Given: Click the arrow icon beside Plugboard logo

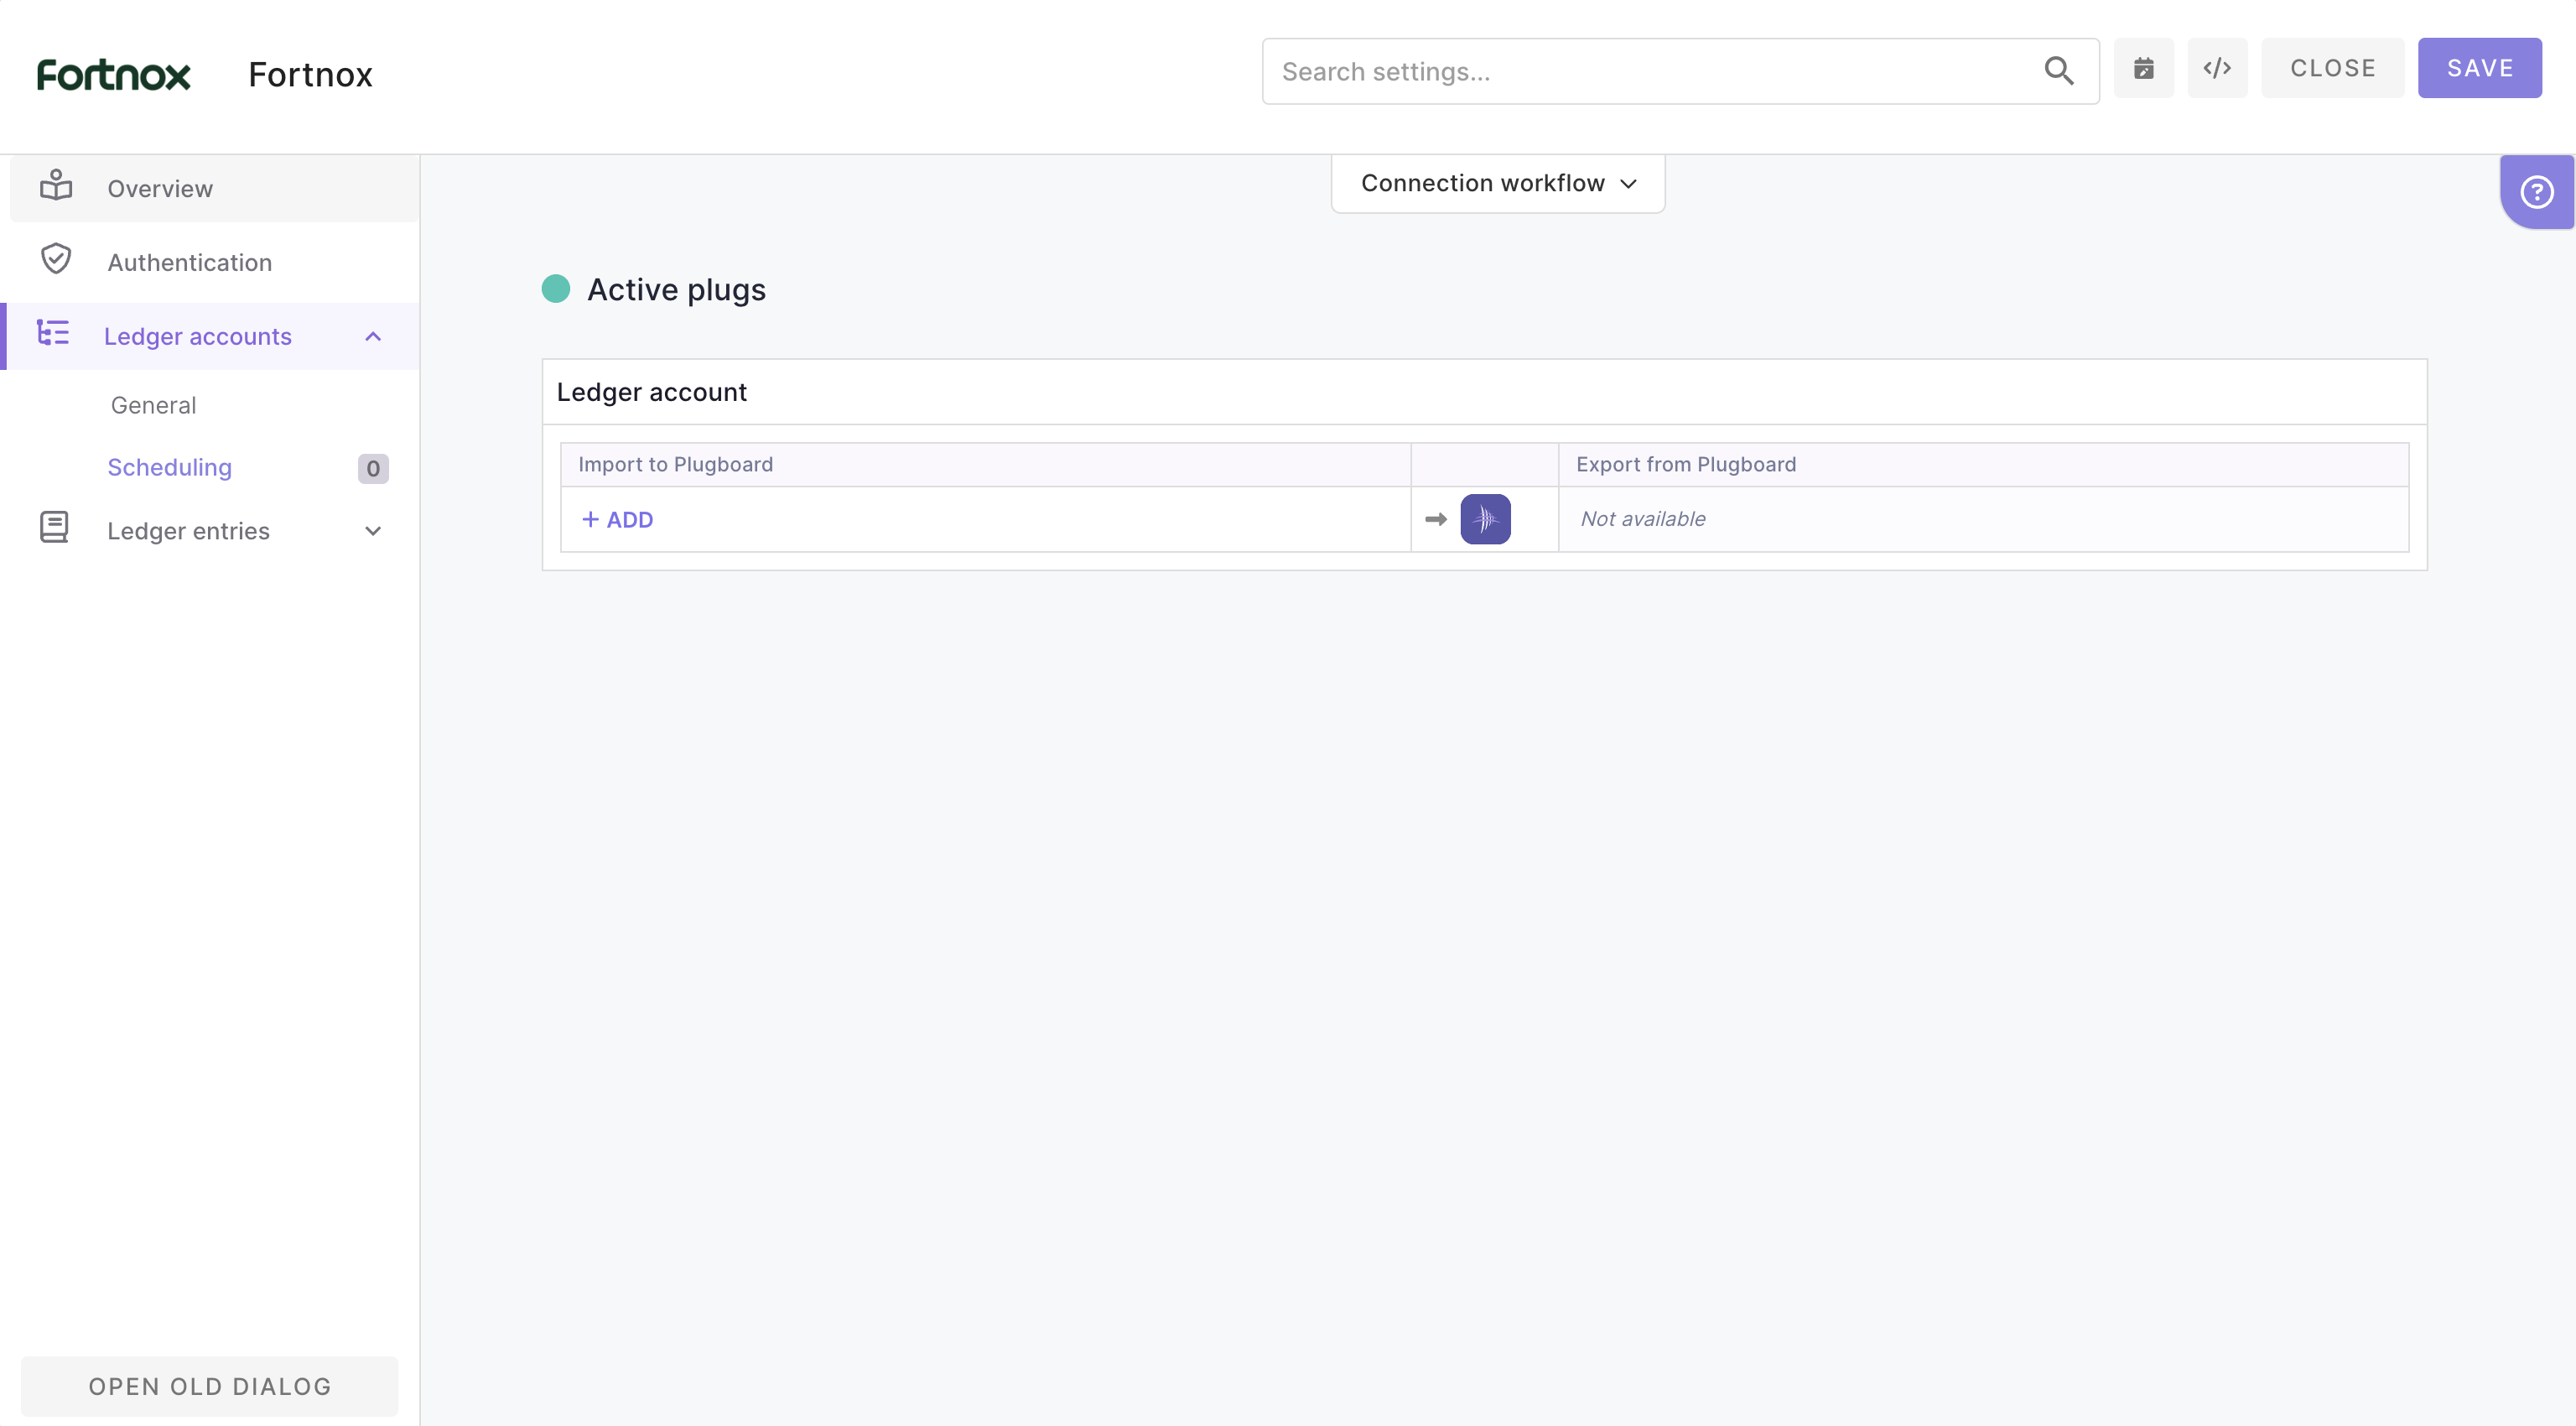Looking at the screenshot, I should pyautogui.click(x=1436, y=519).
